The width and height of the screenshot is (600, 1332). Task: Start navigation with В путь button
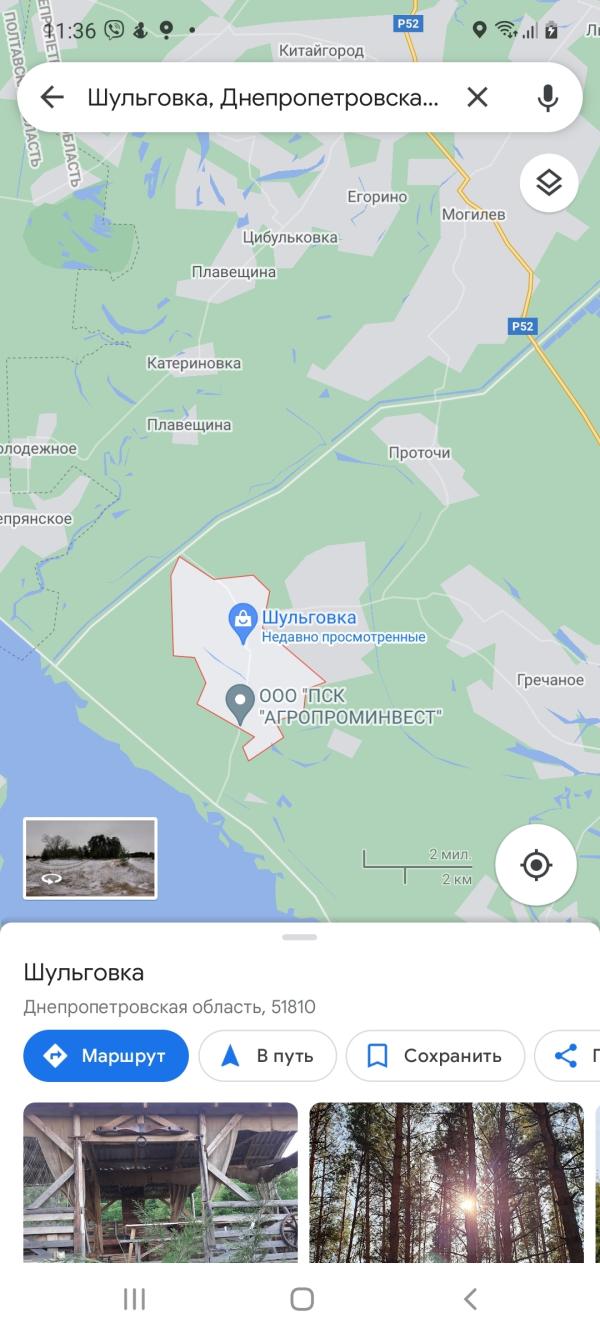click(x=267, y=1056)
